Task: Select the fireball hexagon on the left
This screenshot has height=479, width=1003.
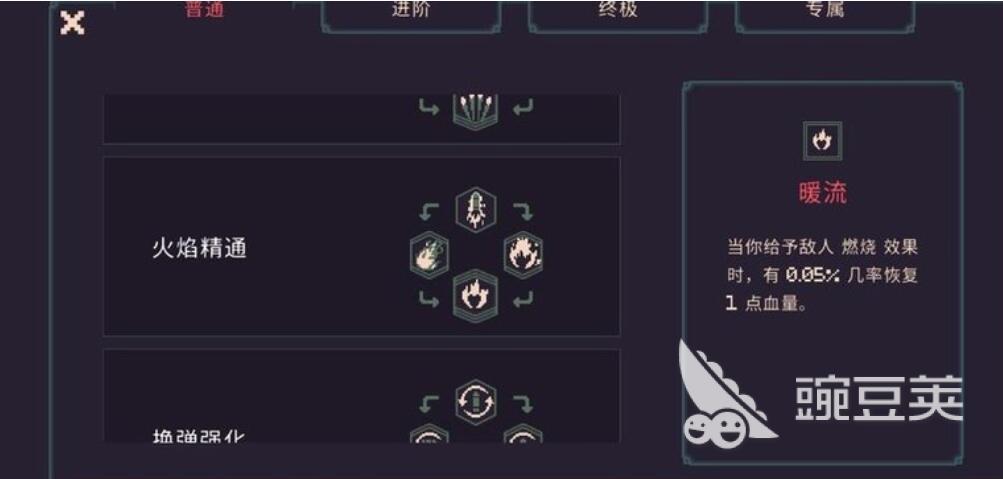Action: pos(429,255)
